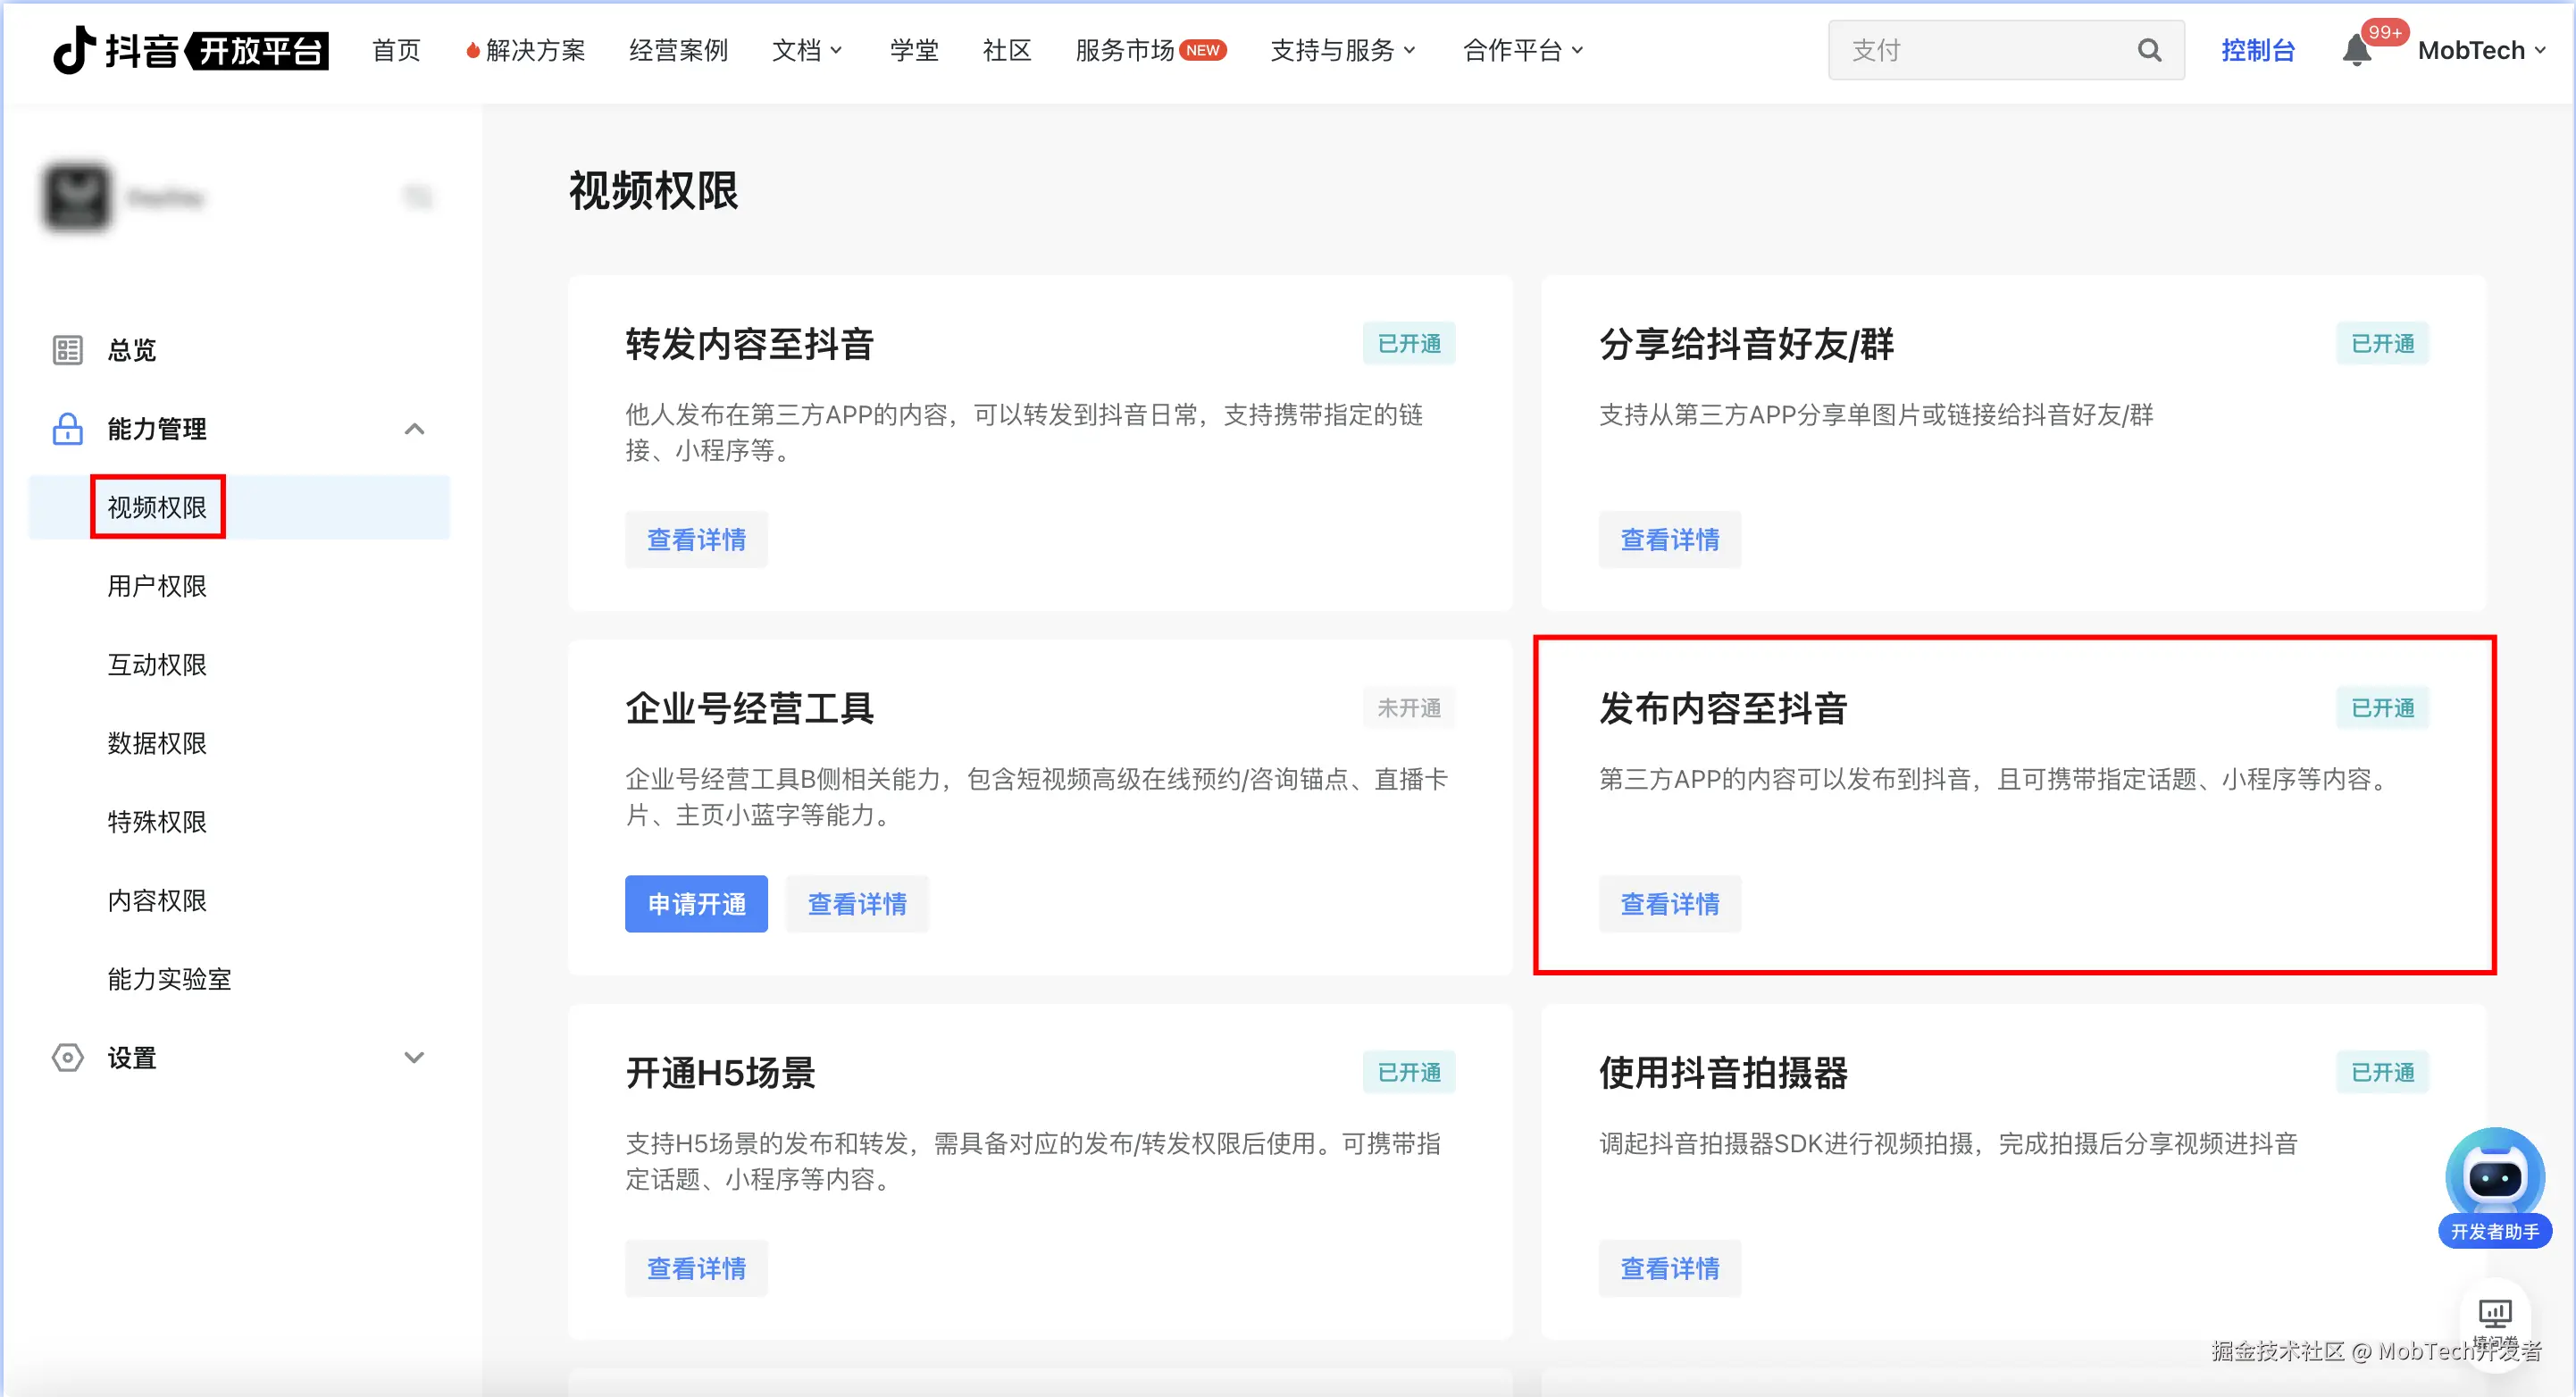Screen dimensions: 2576x1397
Task: Click the search magnifier icon
Action: click(x=2149, y=50)
